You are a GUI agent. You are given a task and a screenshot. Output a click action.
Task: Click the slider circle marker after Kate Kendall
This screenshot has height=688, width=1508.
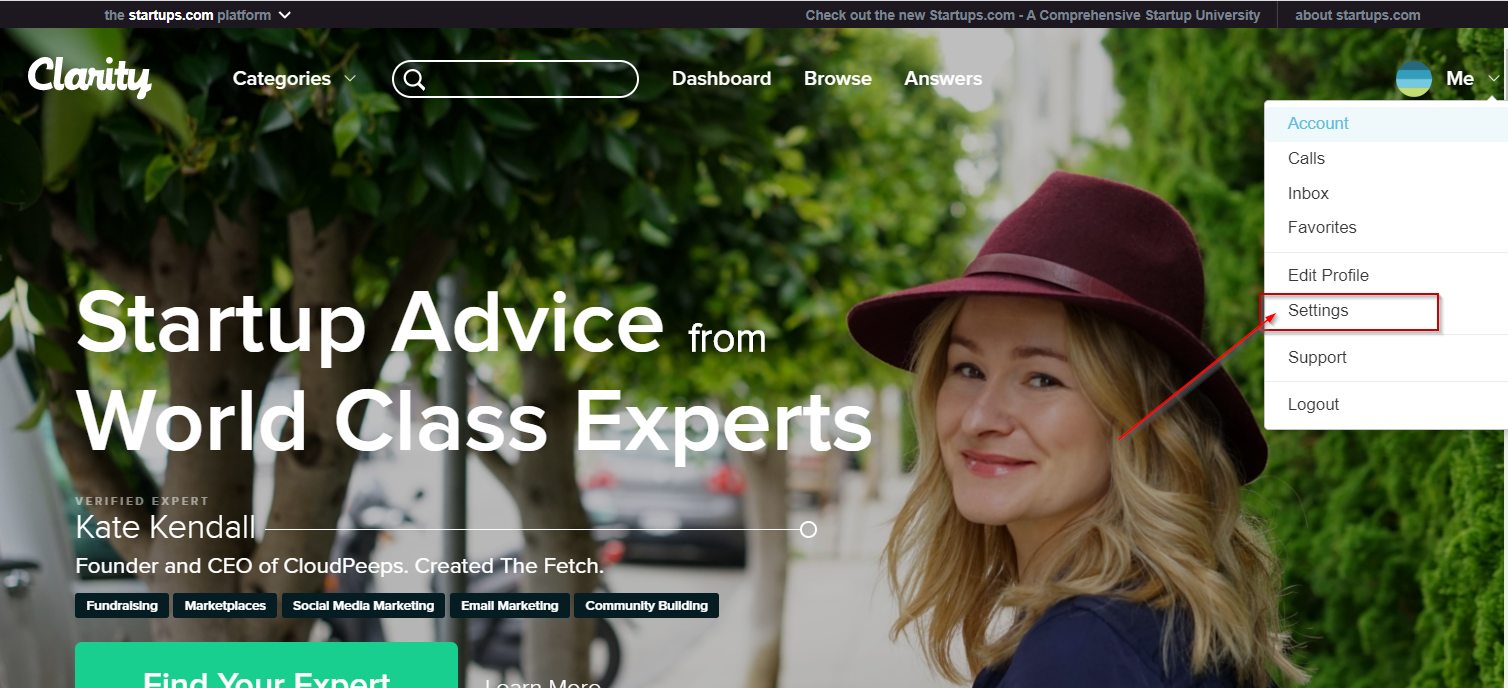coord(809,529)
